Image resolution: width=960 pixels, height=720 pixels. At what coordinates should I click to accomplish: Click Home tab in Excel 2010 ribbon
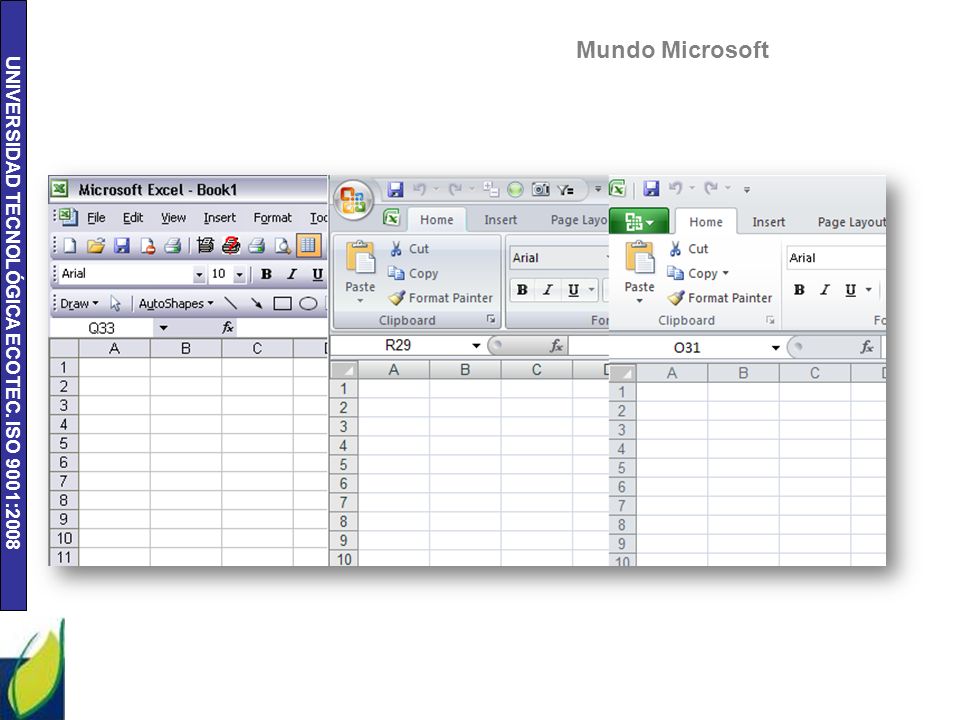[x=705, y=222]
